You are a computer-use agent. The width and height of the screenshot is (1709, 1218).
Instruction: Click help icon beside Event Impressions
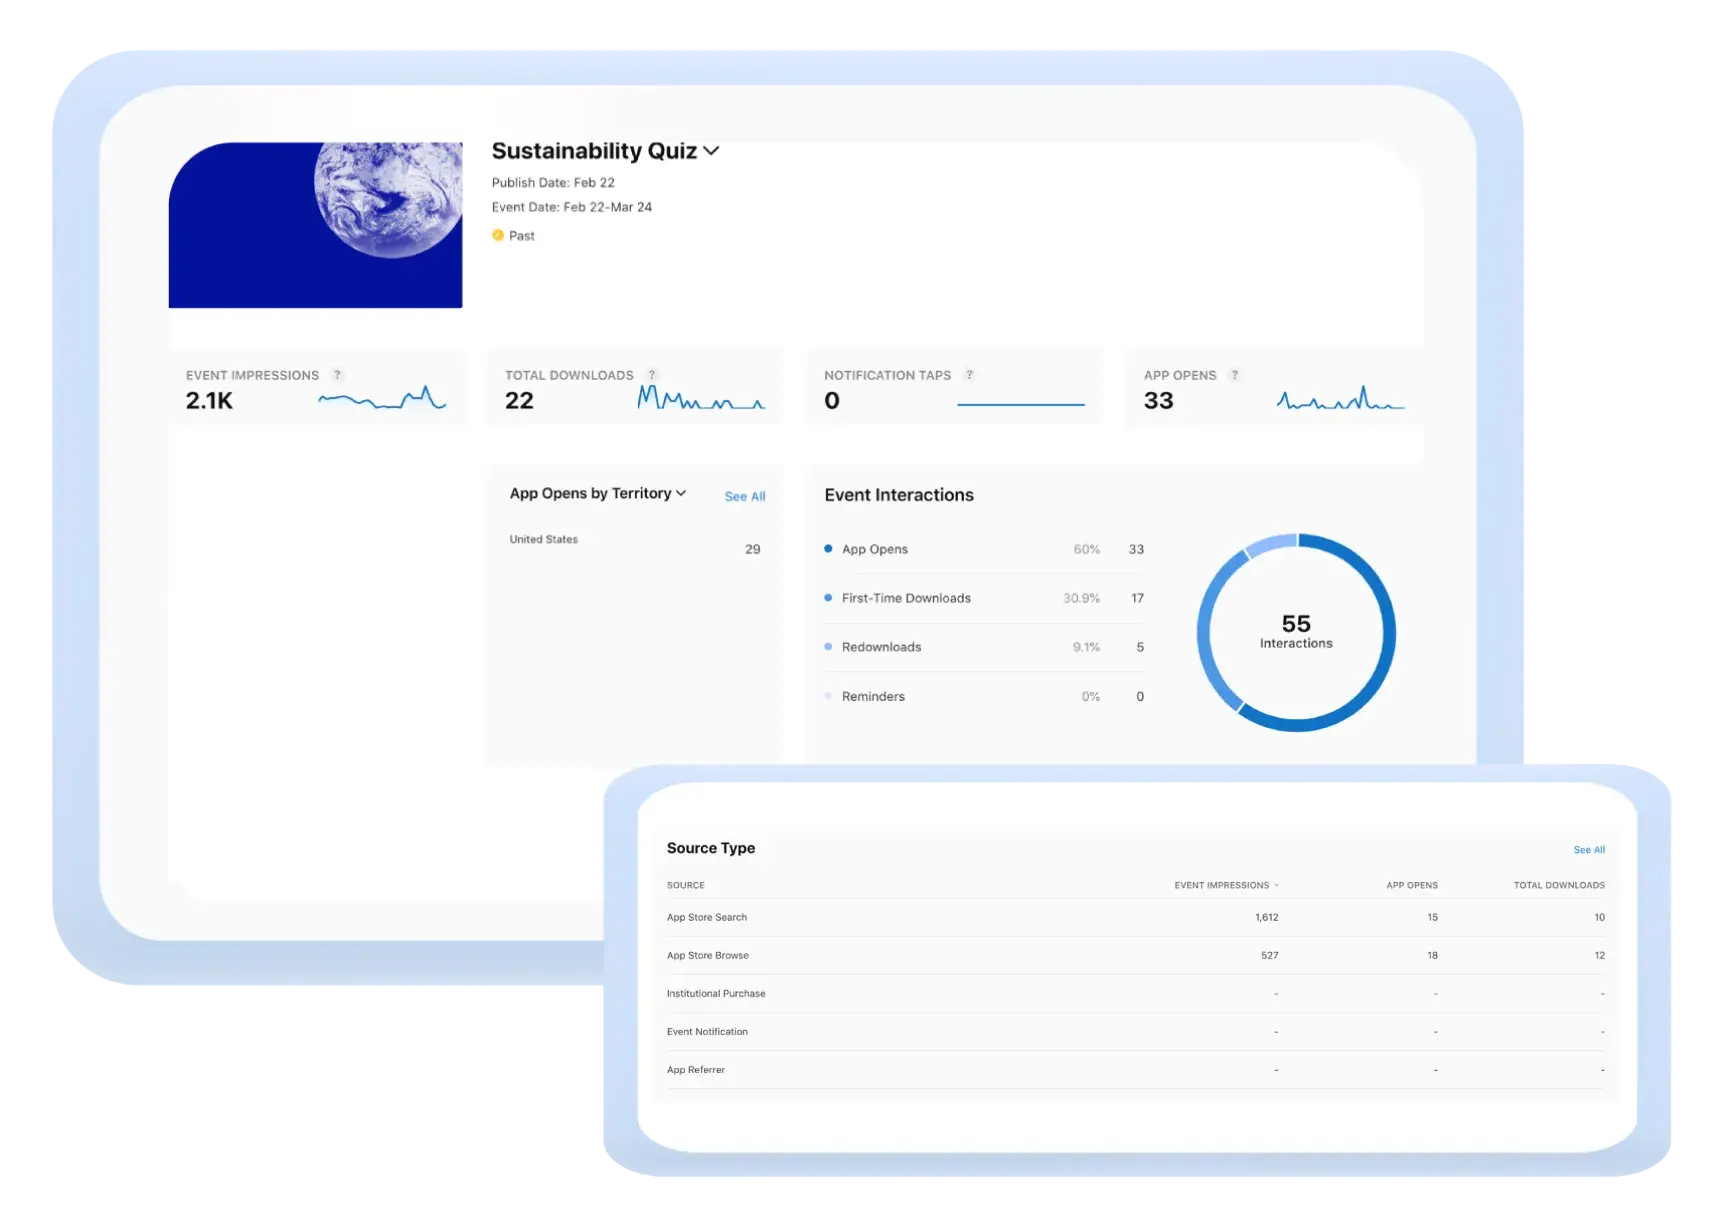pos(337,375)
